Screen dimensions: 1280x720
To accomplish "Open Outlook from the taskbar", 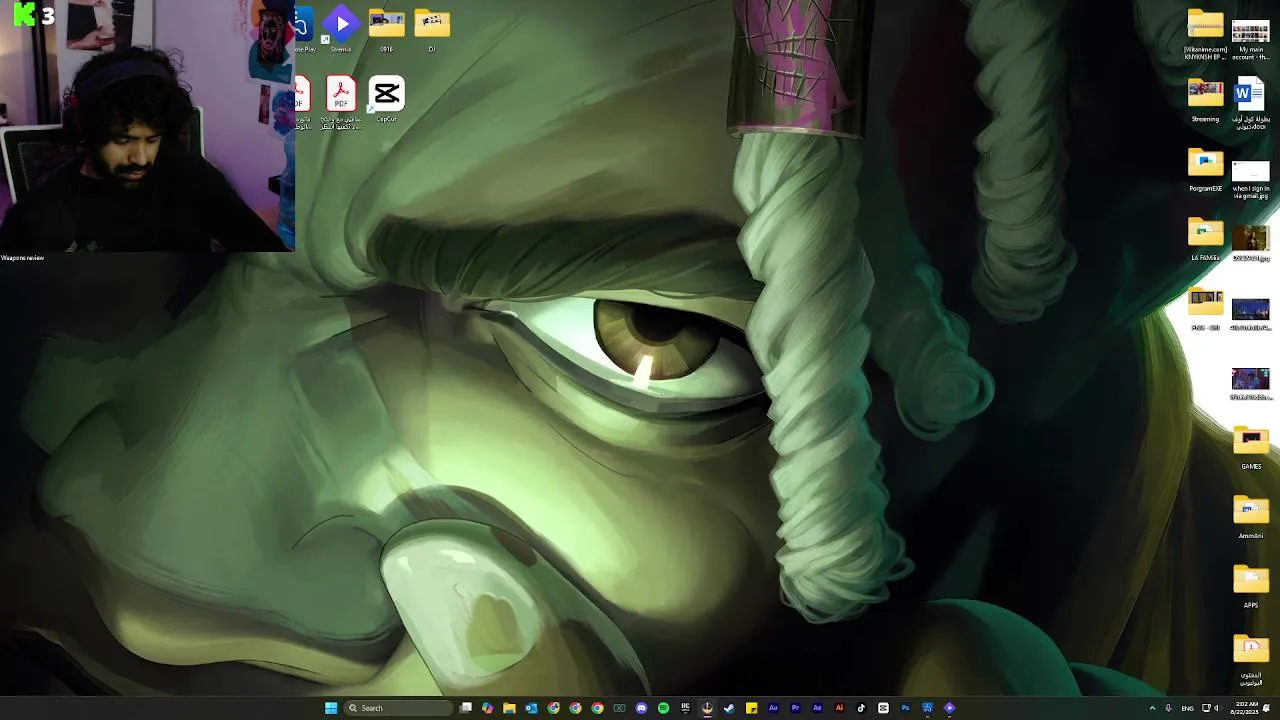I will [531, 708].
